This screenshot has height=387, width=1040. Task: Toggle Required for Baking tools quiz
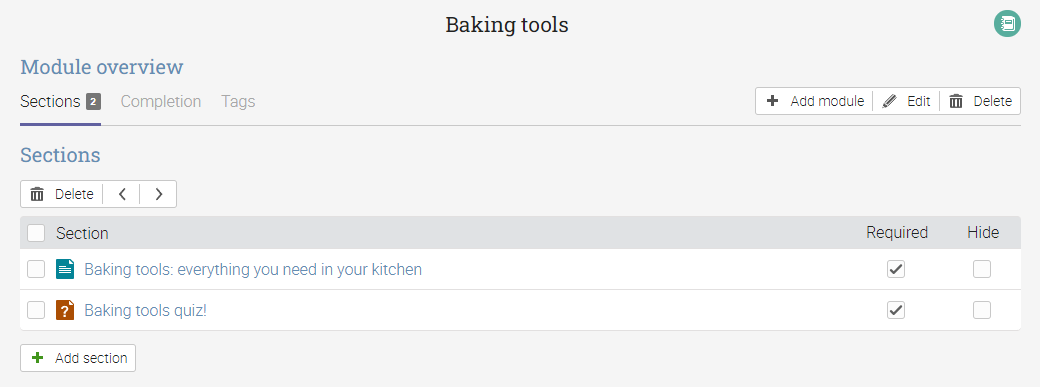[x=896, y=310]
